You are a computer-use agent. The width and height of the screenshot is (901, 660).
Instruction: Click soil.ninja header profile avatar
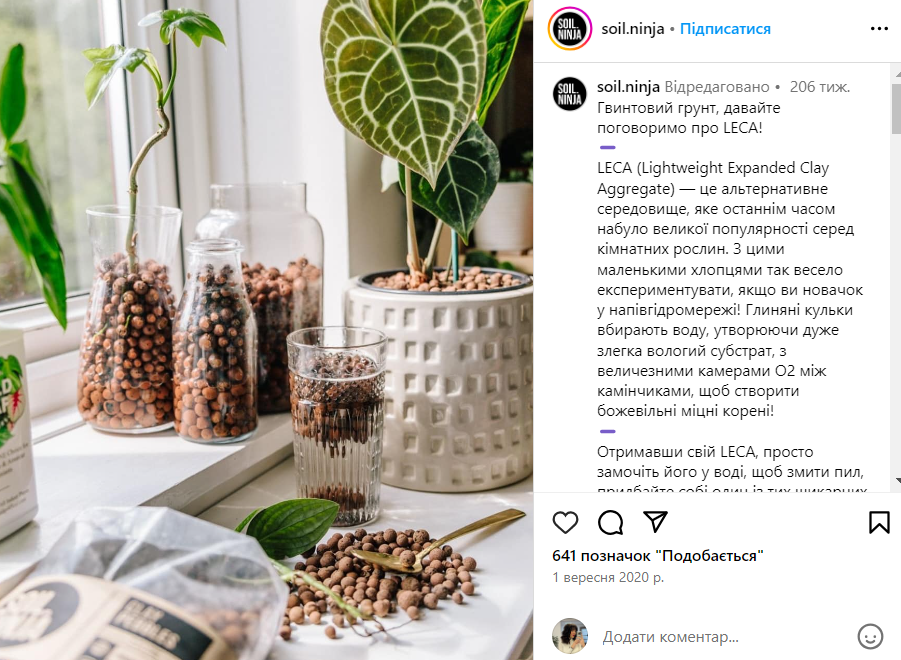[569, 29]
